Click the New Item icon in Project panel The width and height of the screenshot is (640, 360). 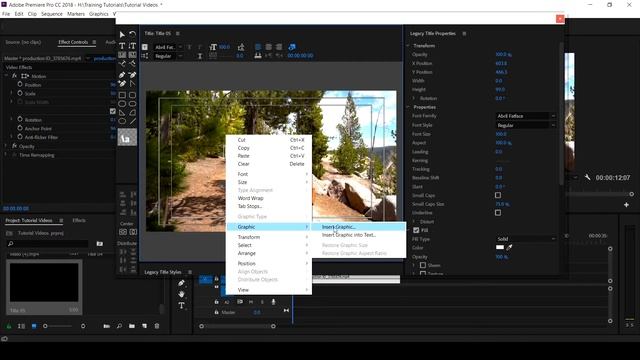(144, 326)
